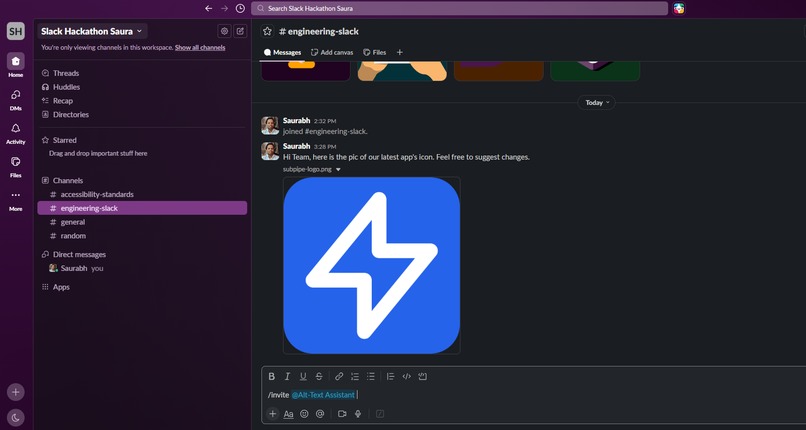Navigate back in history
This screenshot has width=806, height=430.
pyautogui.click(x=208, y=8)
